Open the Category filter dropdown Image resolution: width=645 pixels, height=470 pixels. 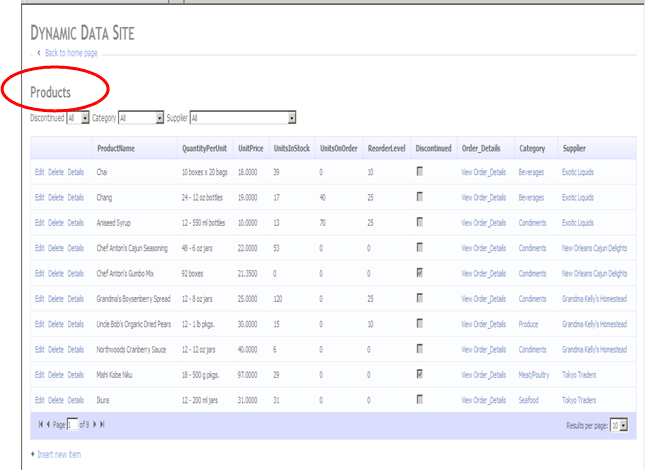tap(141, 118)
